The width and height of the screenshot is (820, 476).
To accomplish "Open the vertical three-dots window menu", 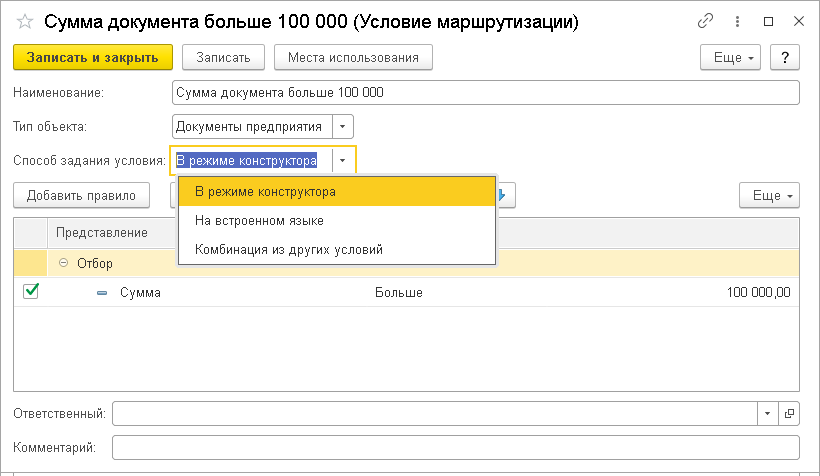I will coord(738,20).
